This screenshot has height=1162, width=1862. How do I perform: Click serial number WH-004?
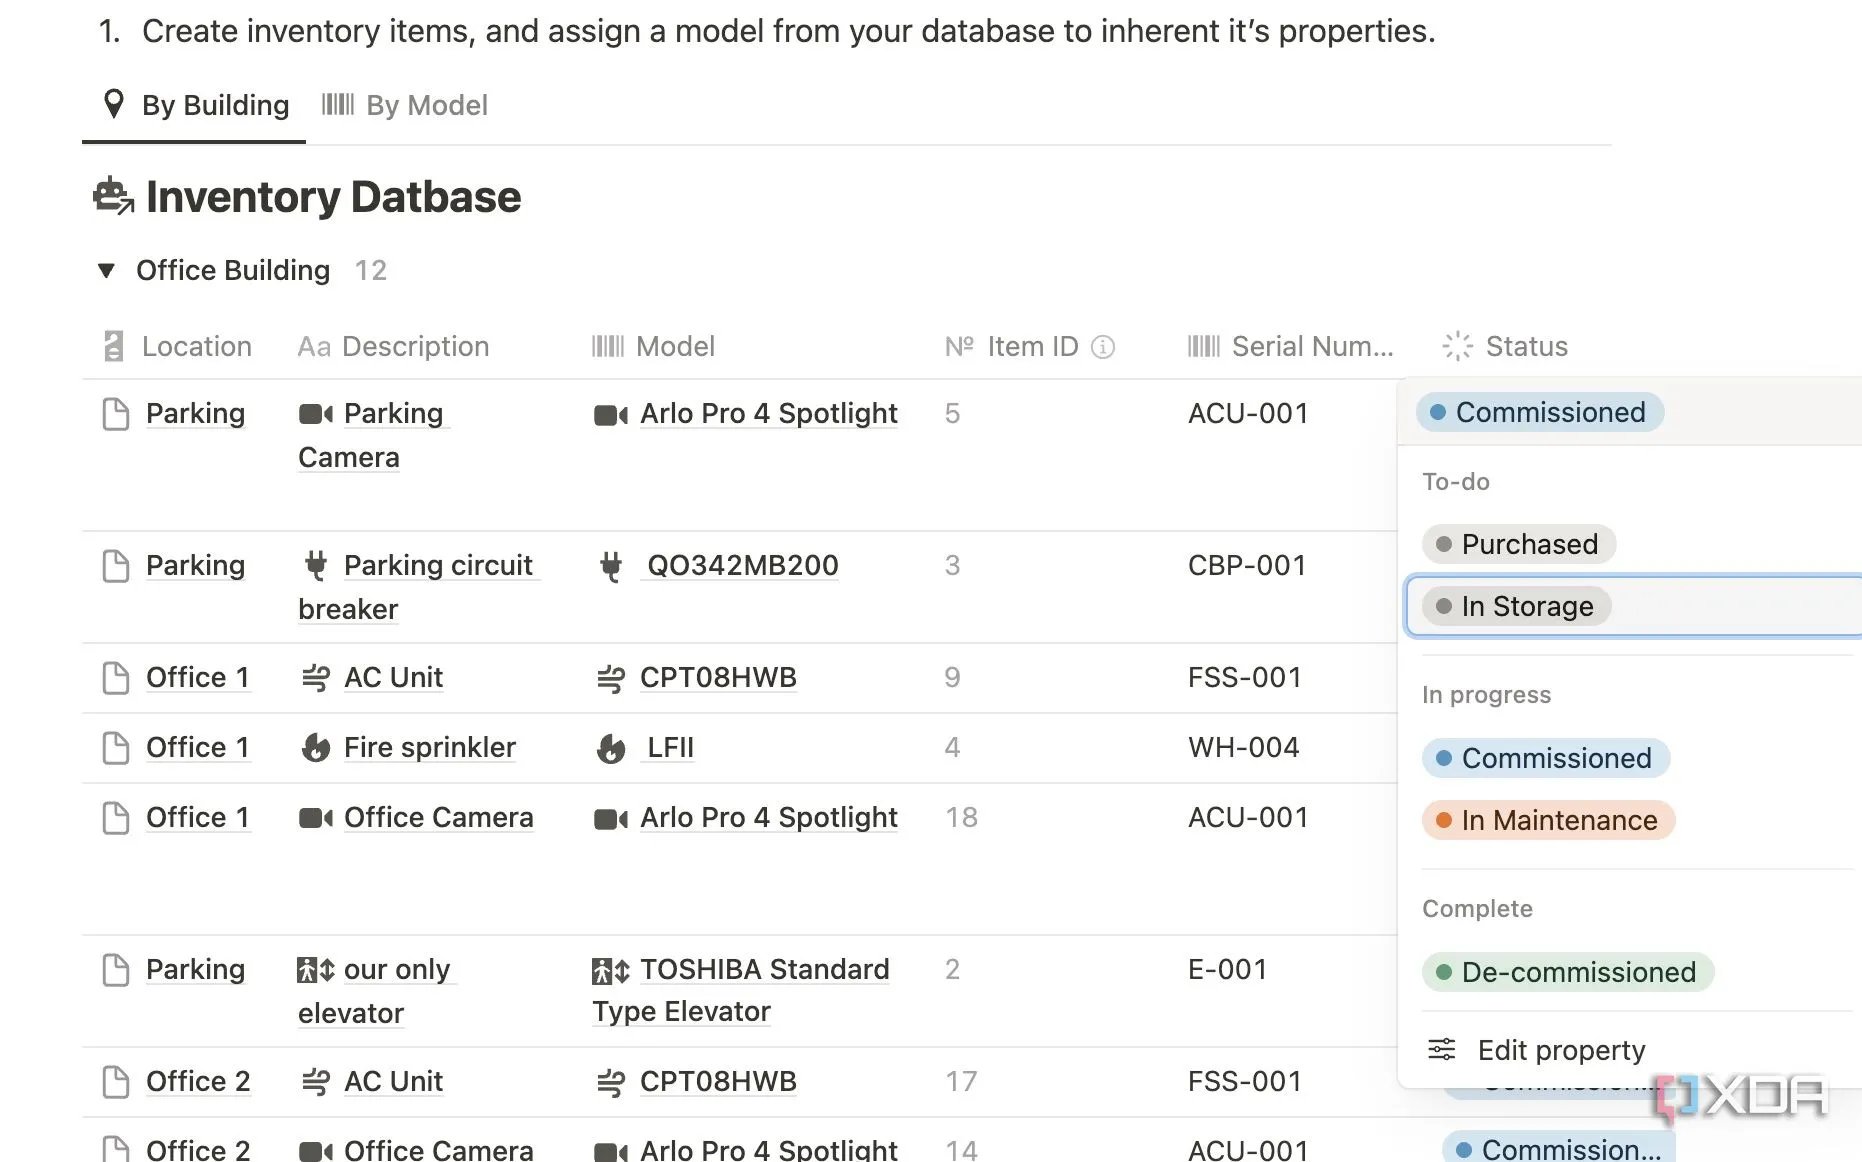(x=1243, y=747)
